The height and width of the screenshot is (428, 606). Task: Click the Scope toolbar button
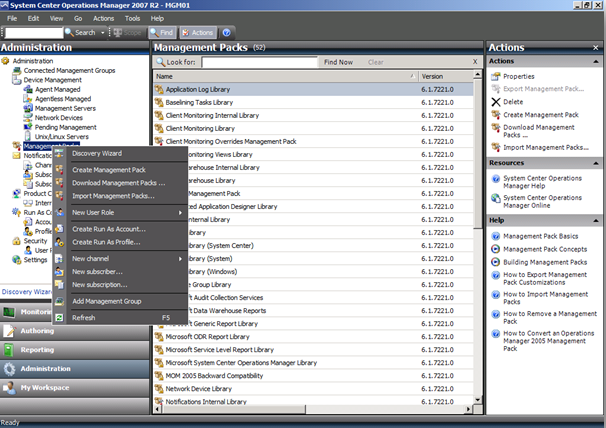[128, 32]
